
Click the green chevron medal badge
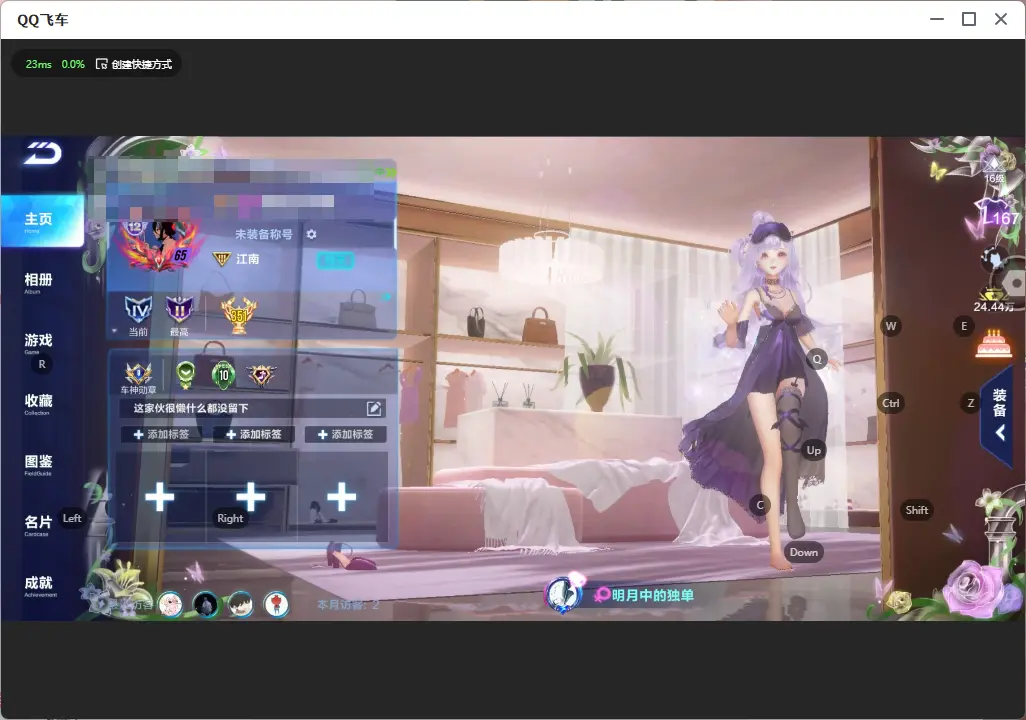(x=186, y=374)
